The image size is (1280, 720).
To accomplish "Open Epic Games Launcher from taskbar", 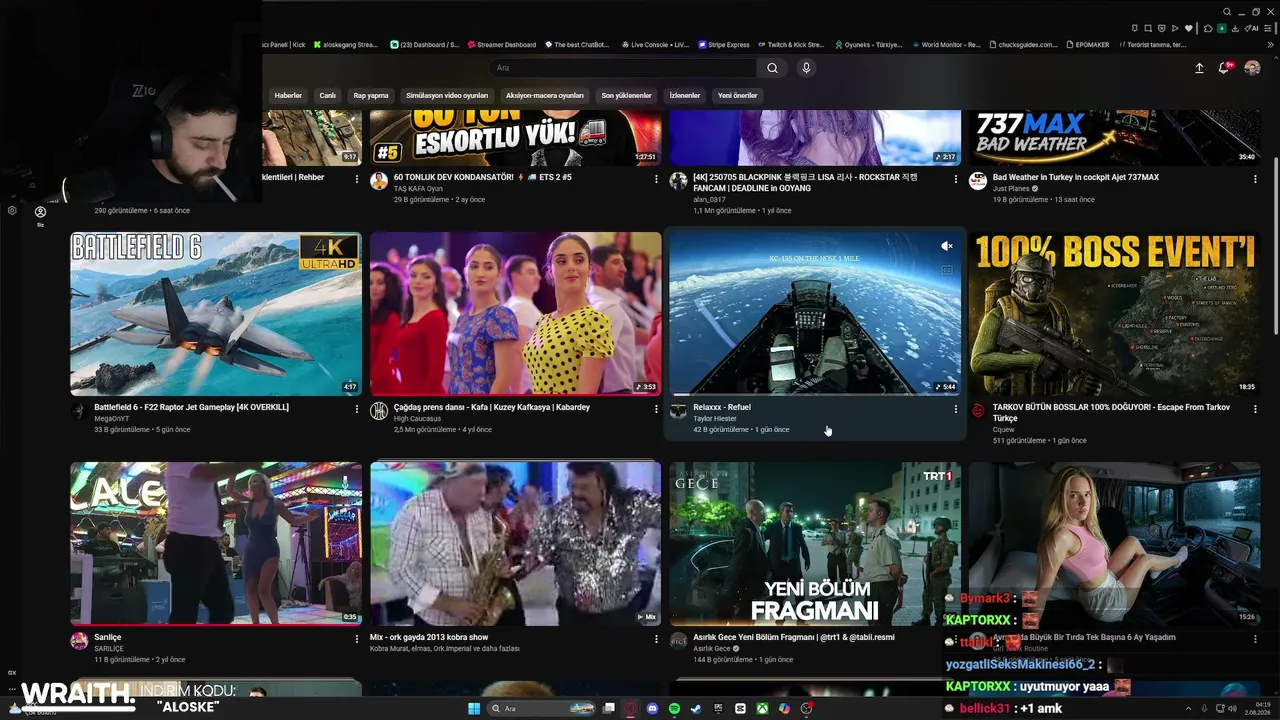I will coord(718,708).
